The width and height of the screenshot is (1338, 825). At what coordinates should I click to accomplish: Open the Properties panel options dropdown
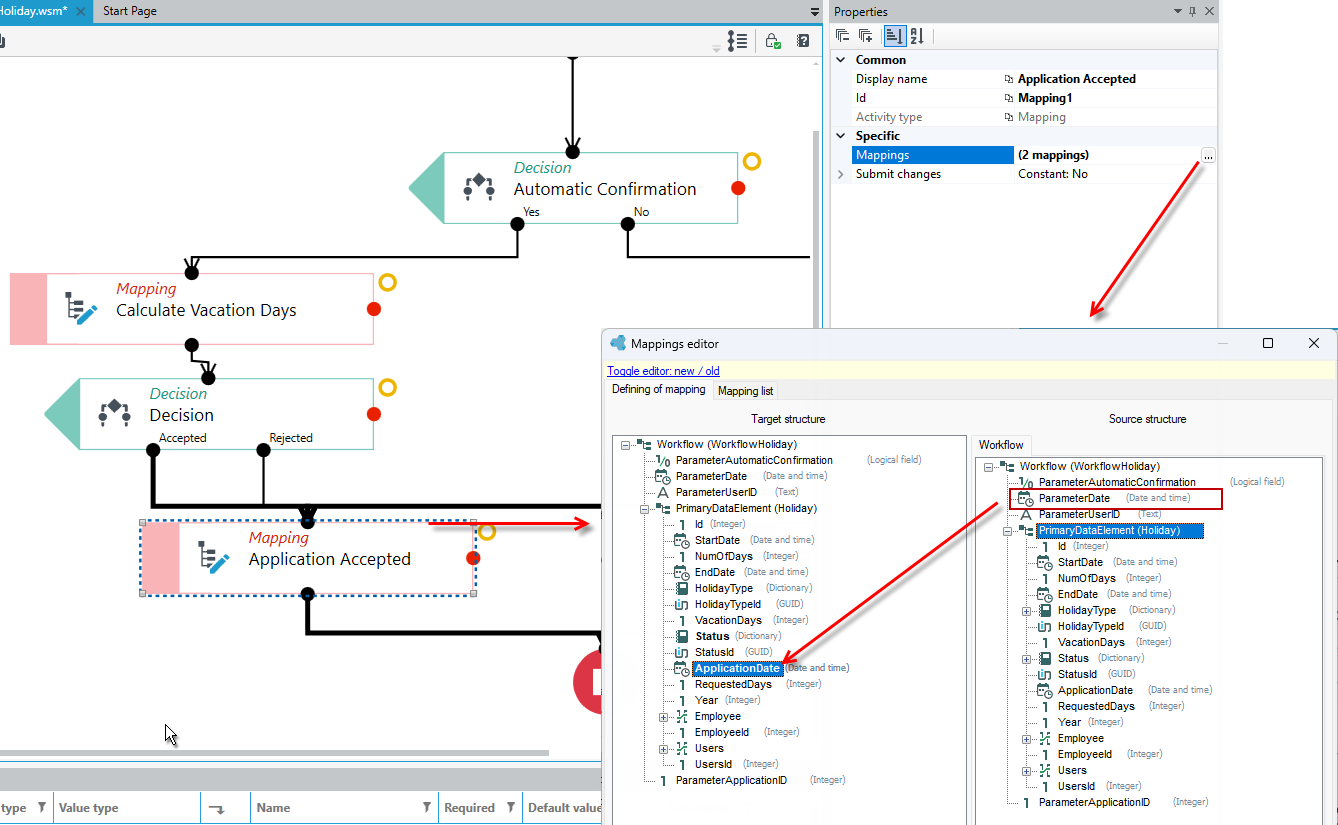(x=1177, y=11)
